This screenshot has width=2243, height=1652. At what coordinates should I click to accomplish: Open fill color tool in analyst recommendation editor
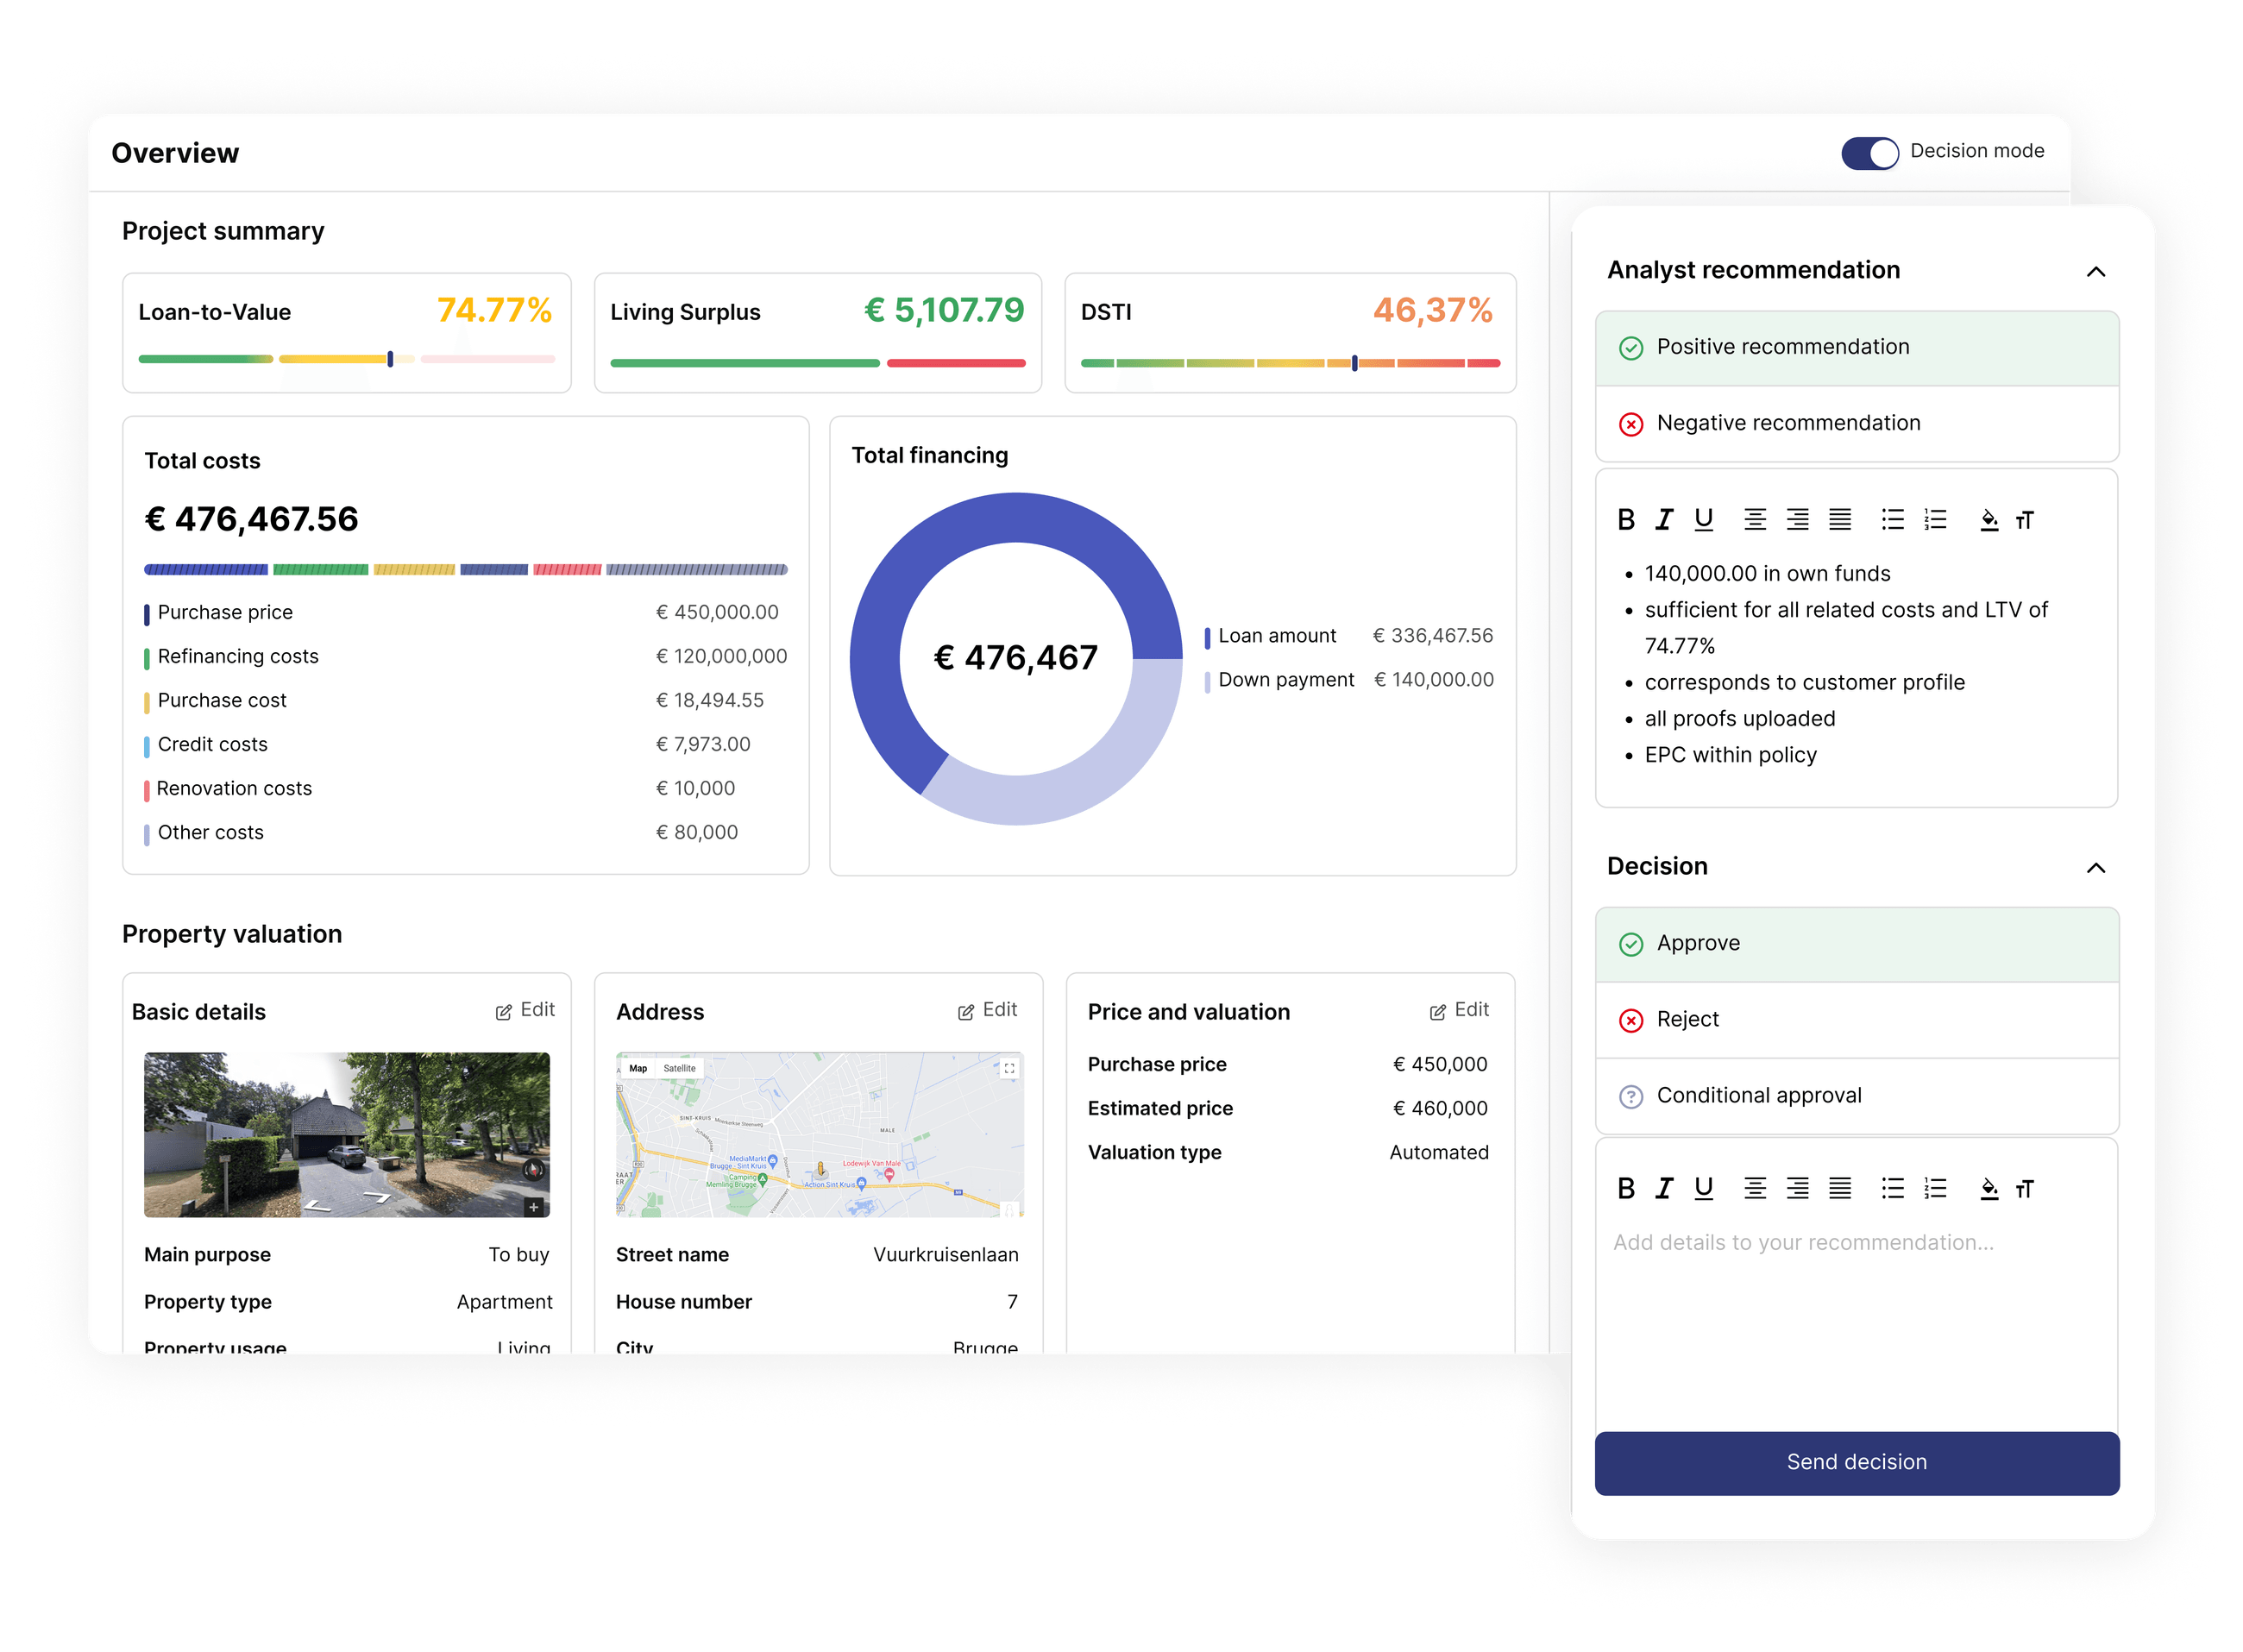(1989, 519)
